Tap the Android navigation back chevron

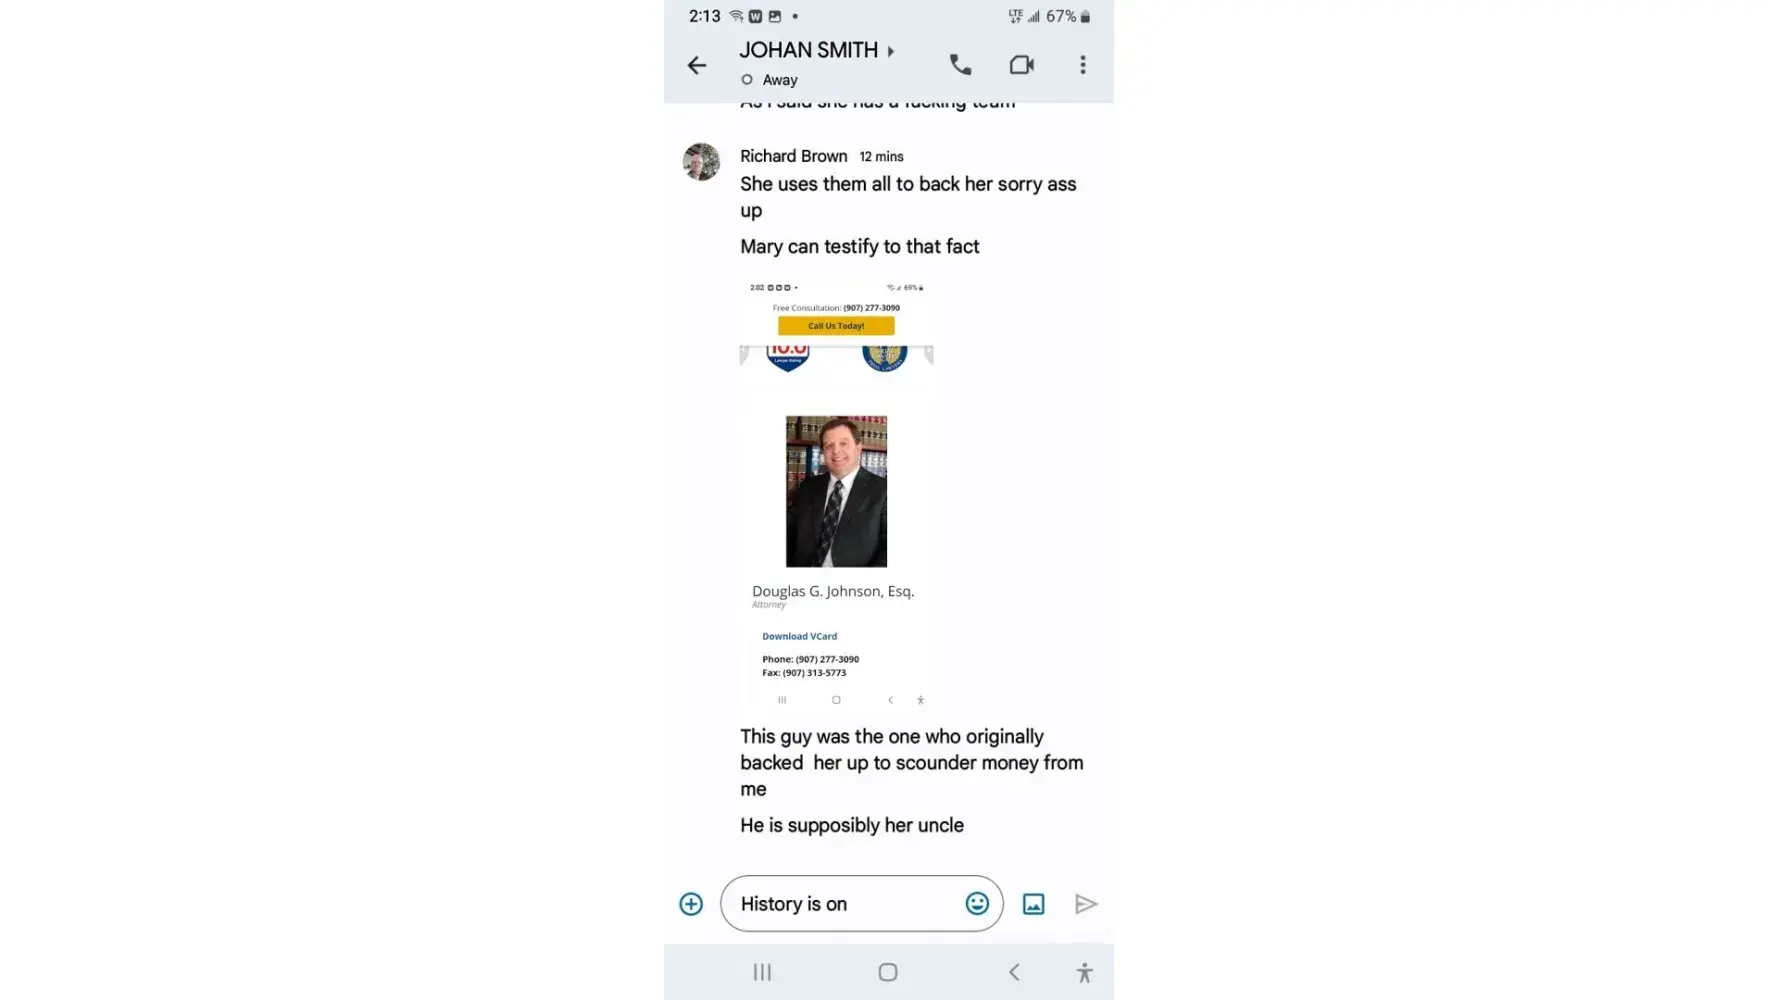click(x=1014, y=972)
